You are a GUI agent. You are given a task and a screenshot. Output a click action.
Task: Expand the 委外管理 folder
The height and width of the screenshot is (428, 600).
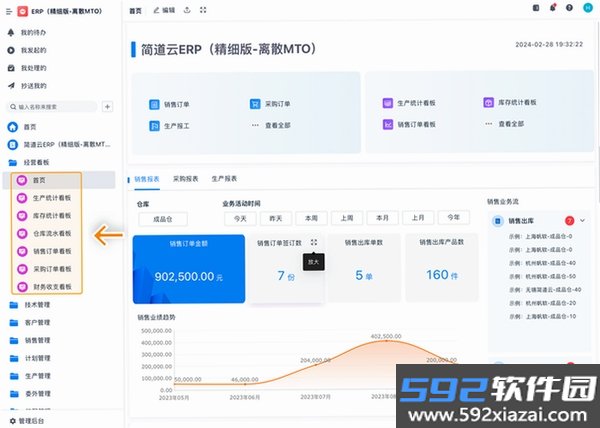click(30, 394)
